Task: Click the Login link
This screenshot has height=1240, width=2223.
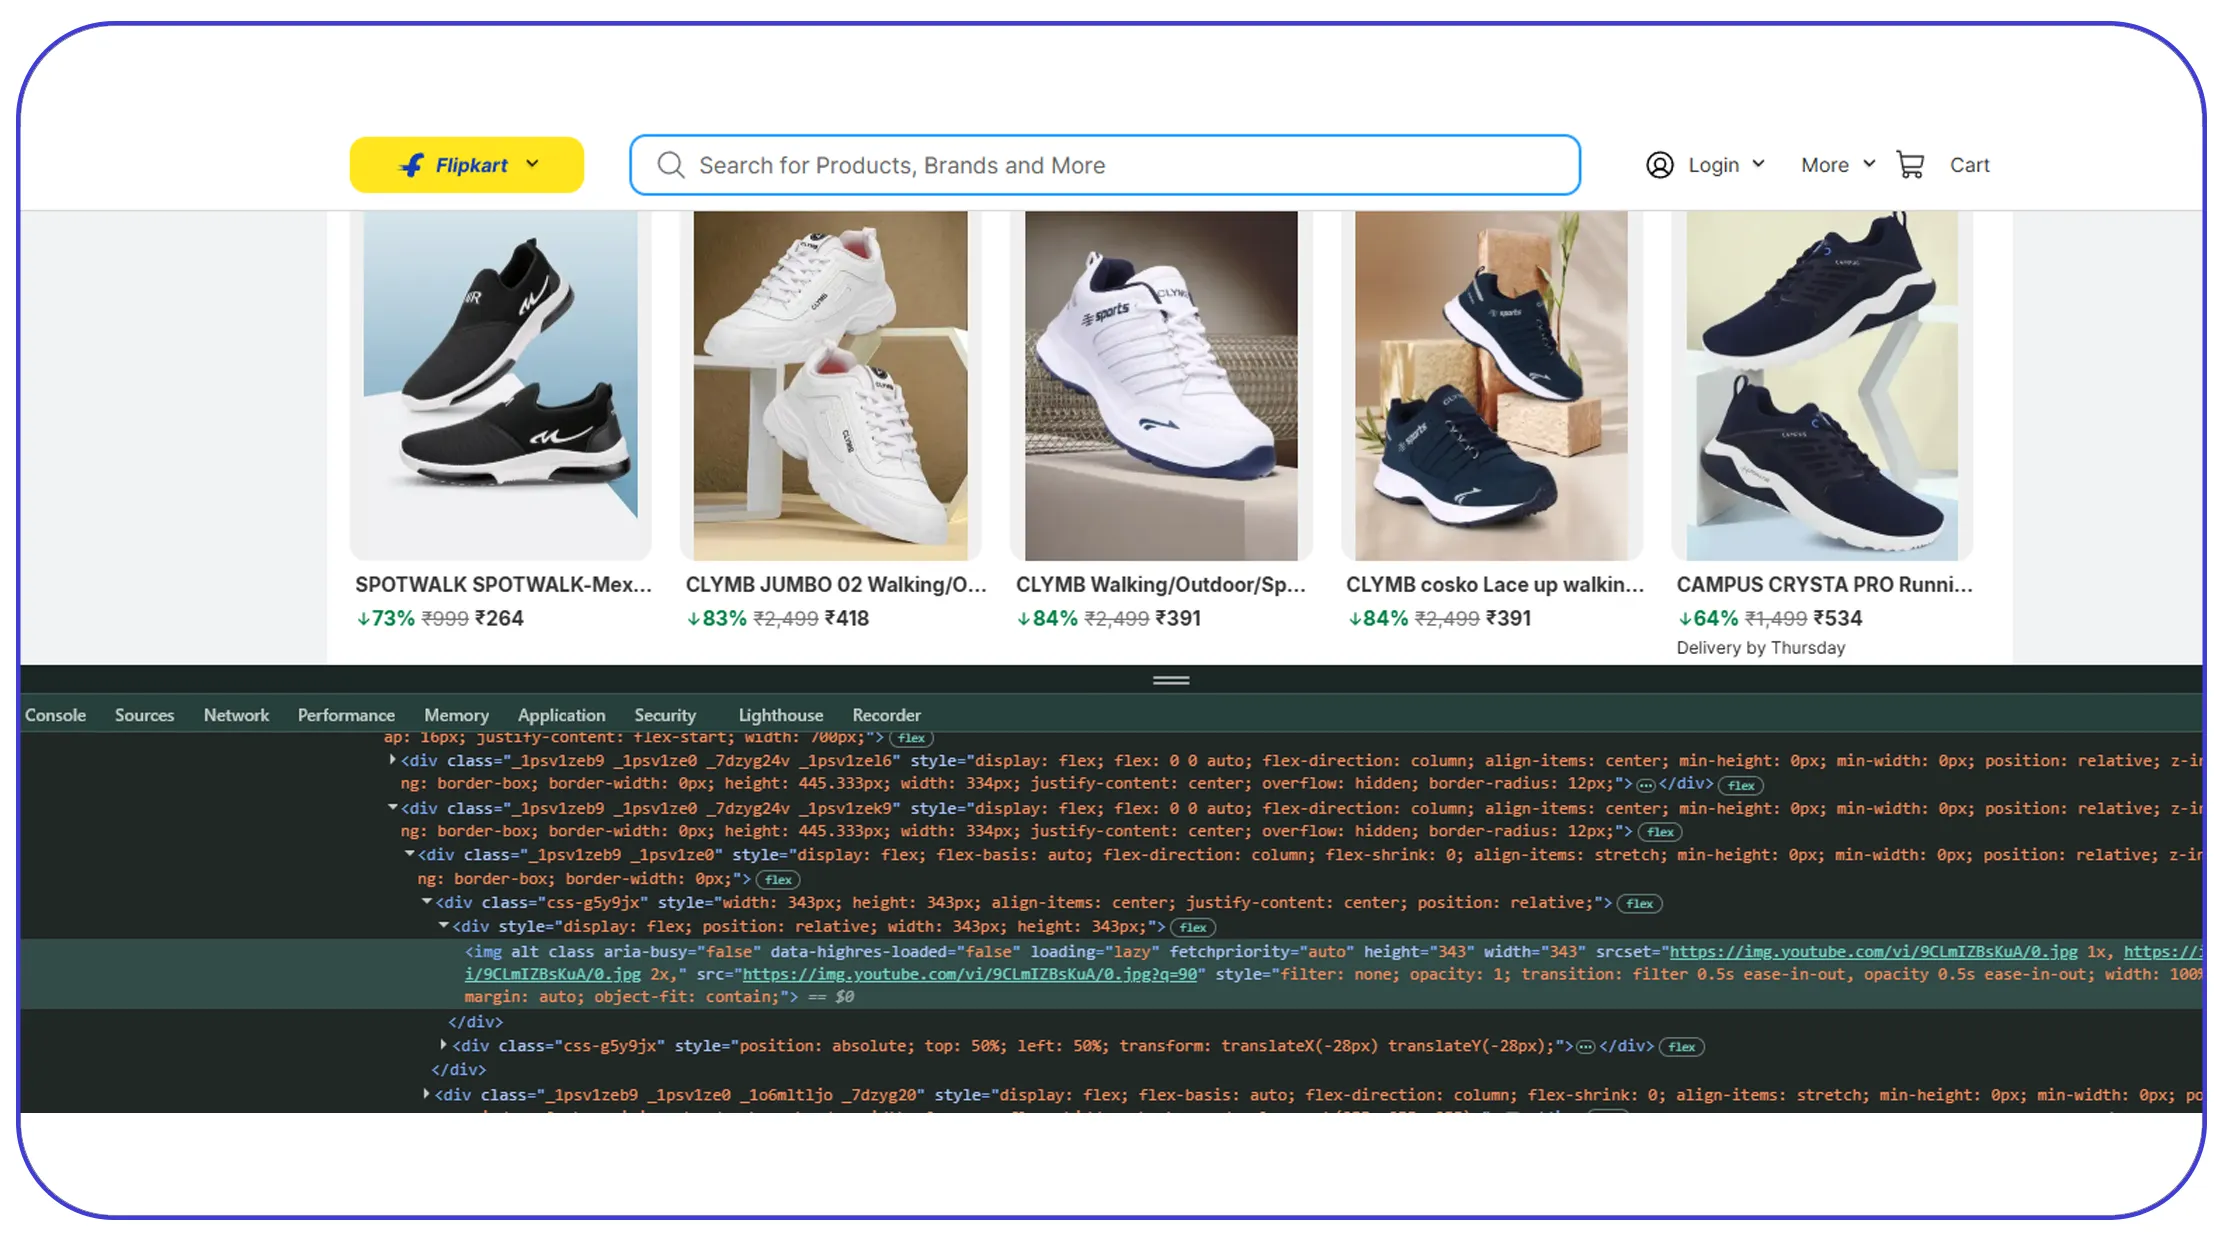Action: (1713, 165)
